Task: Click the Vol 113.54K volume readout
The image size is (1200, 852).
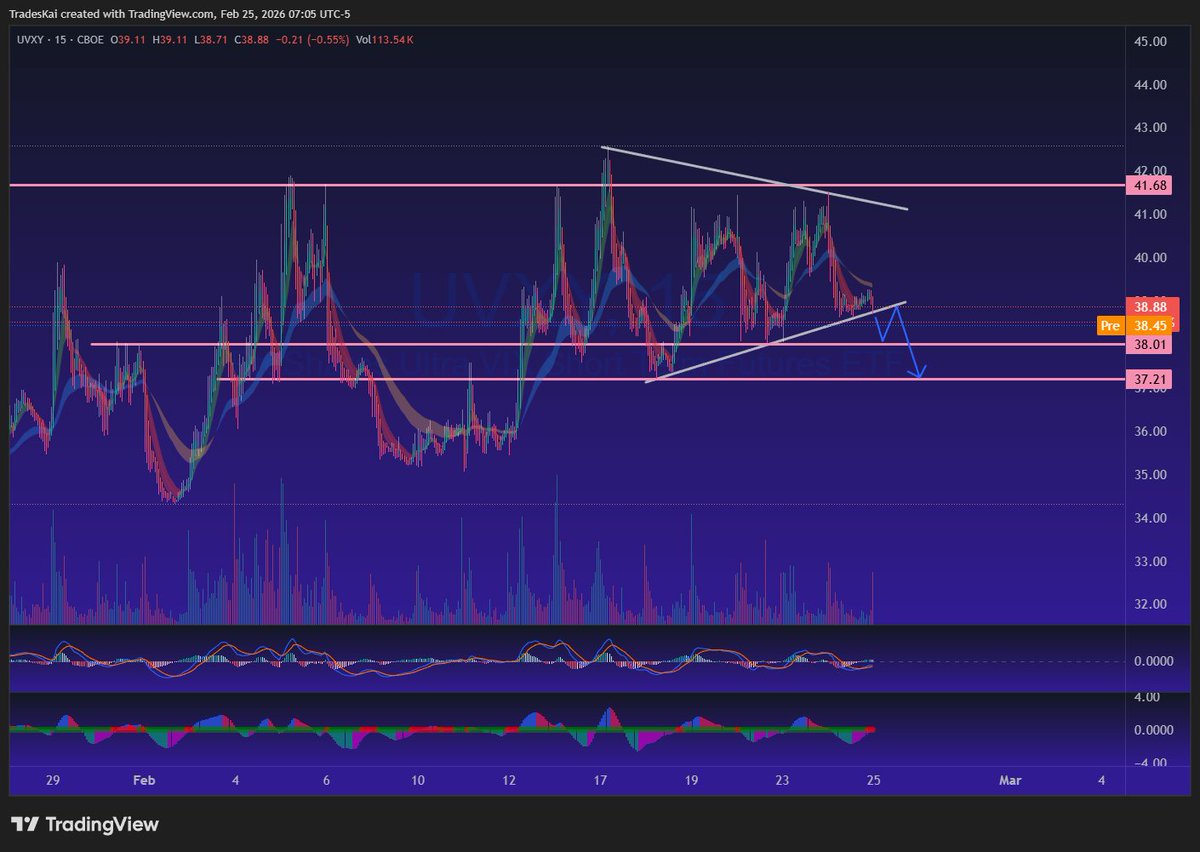Action: pos(385,40)
